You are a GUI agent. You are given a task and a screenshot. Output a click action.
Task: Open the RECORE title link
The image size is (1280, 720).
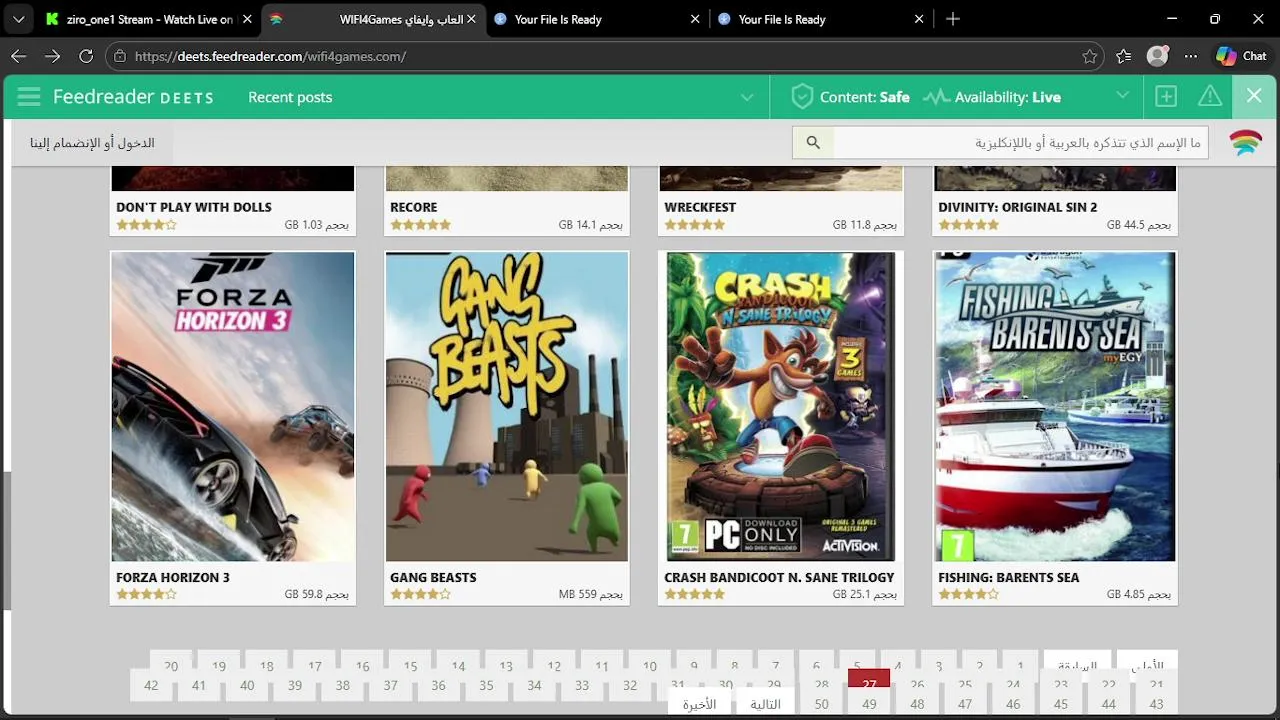point(414,207)
